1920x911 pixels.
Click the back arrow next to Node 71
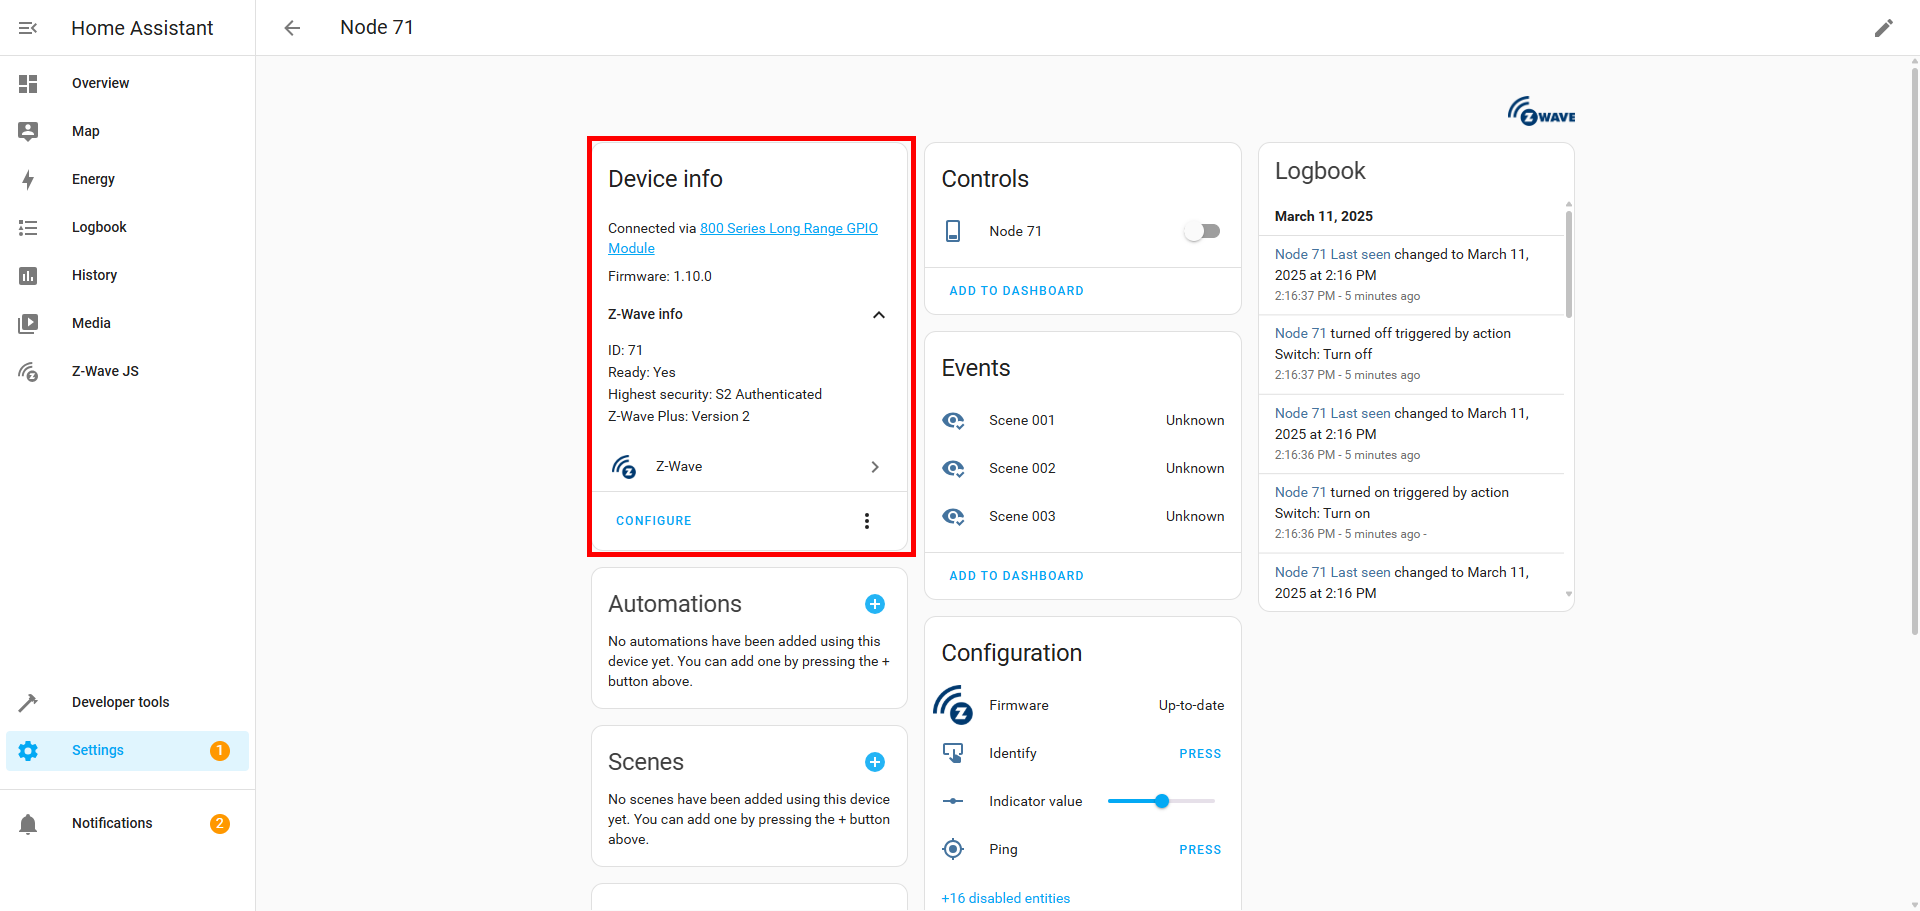(x=292, y=28)
